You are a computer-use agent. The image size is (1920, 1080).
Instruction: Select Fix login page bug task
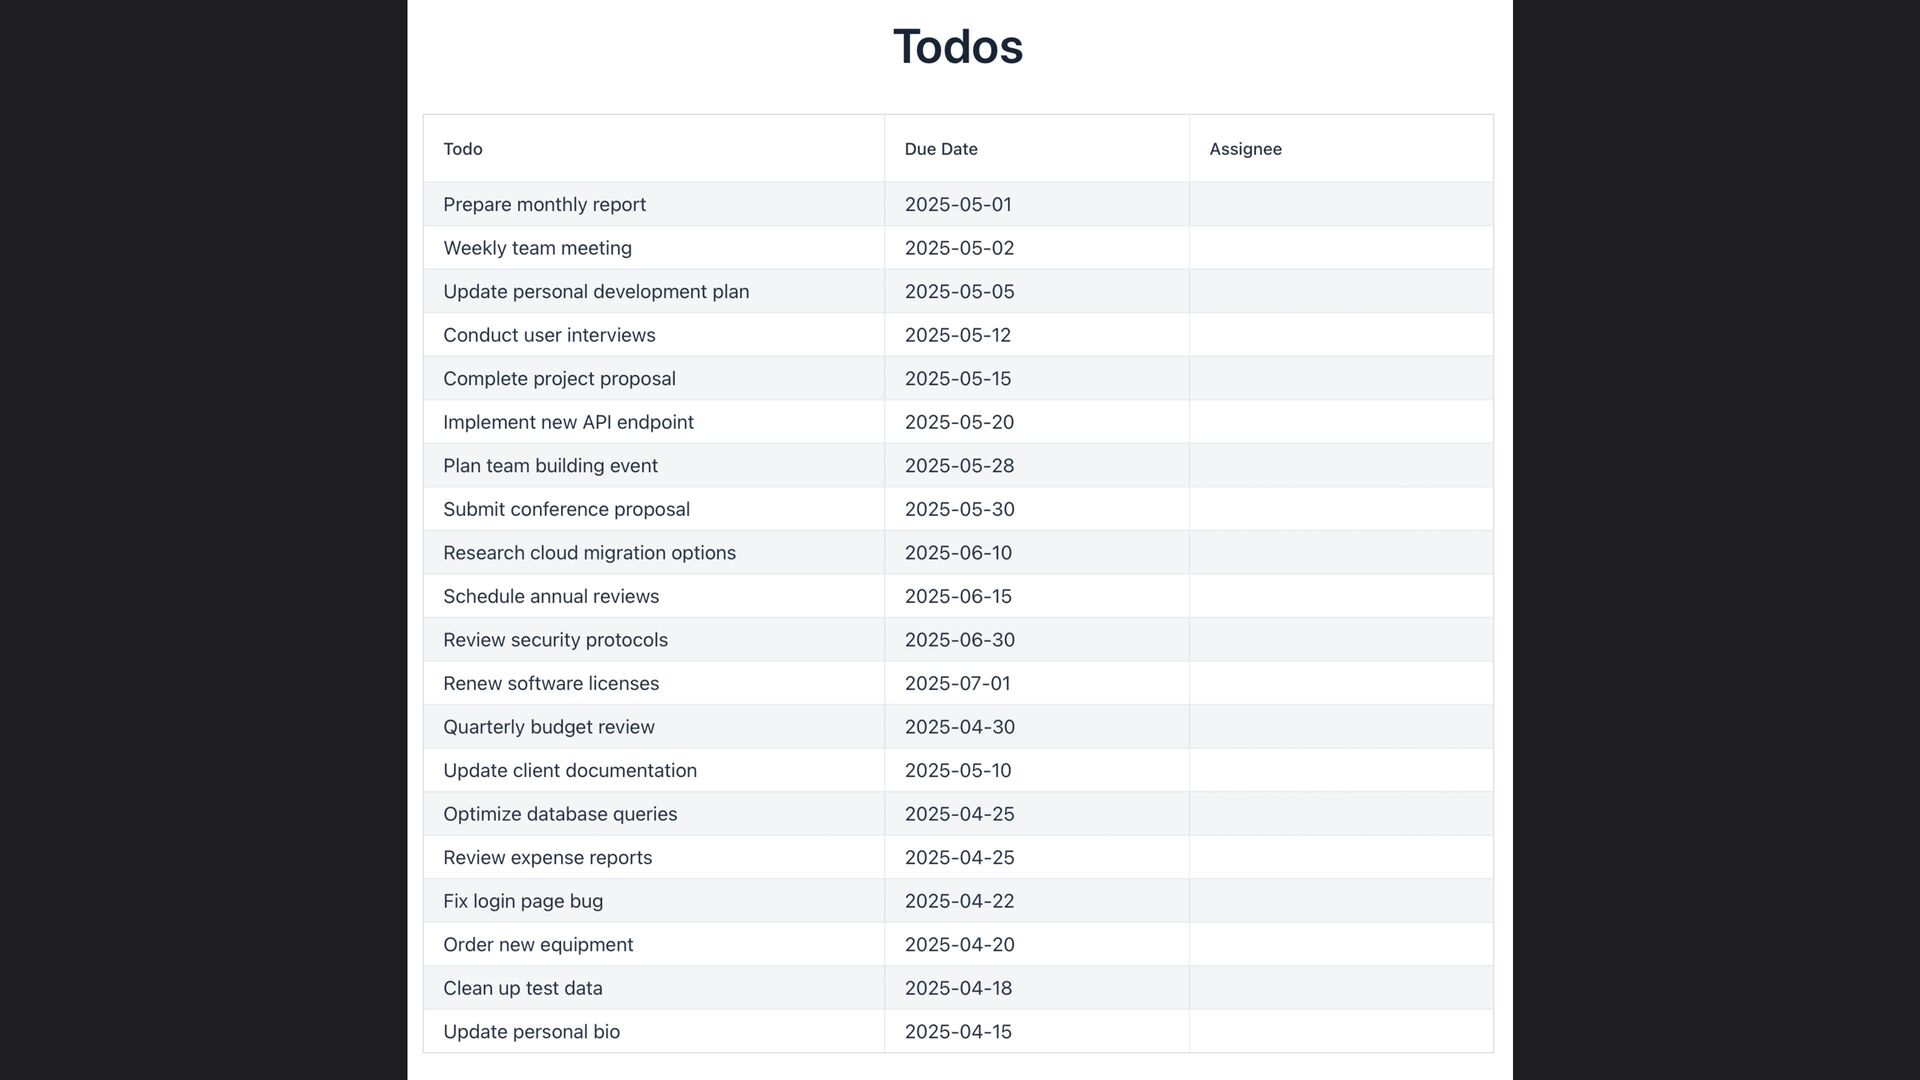[x=523, y=901]
